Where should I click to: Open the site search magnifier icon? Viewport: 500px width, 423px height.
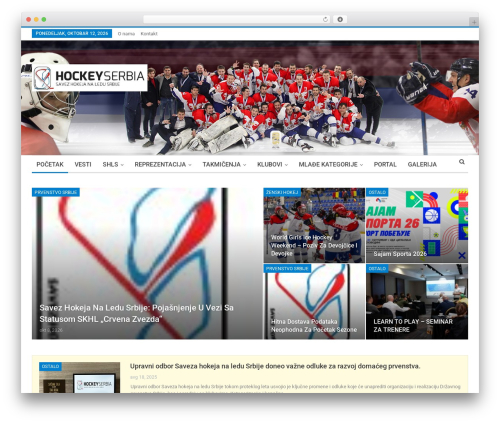462,162
